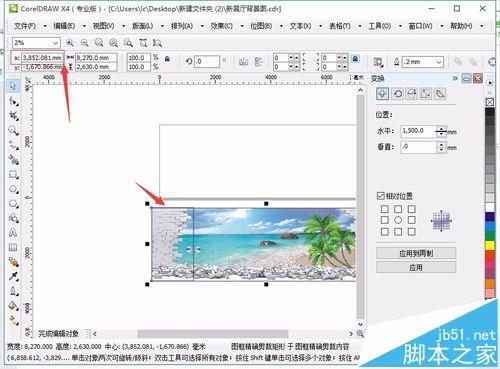Open the 文件(F) menu
Viewport: 500px width, 369px height.
25,26
